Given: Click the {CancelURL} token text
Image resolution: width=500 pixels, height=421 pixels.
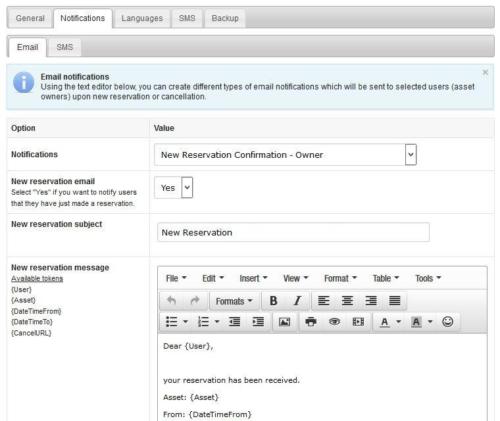Looking at the screenshot, I should point(31,333).
